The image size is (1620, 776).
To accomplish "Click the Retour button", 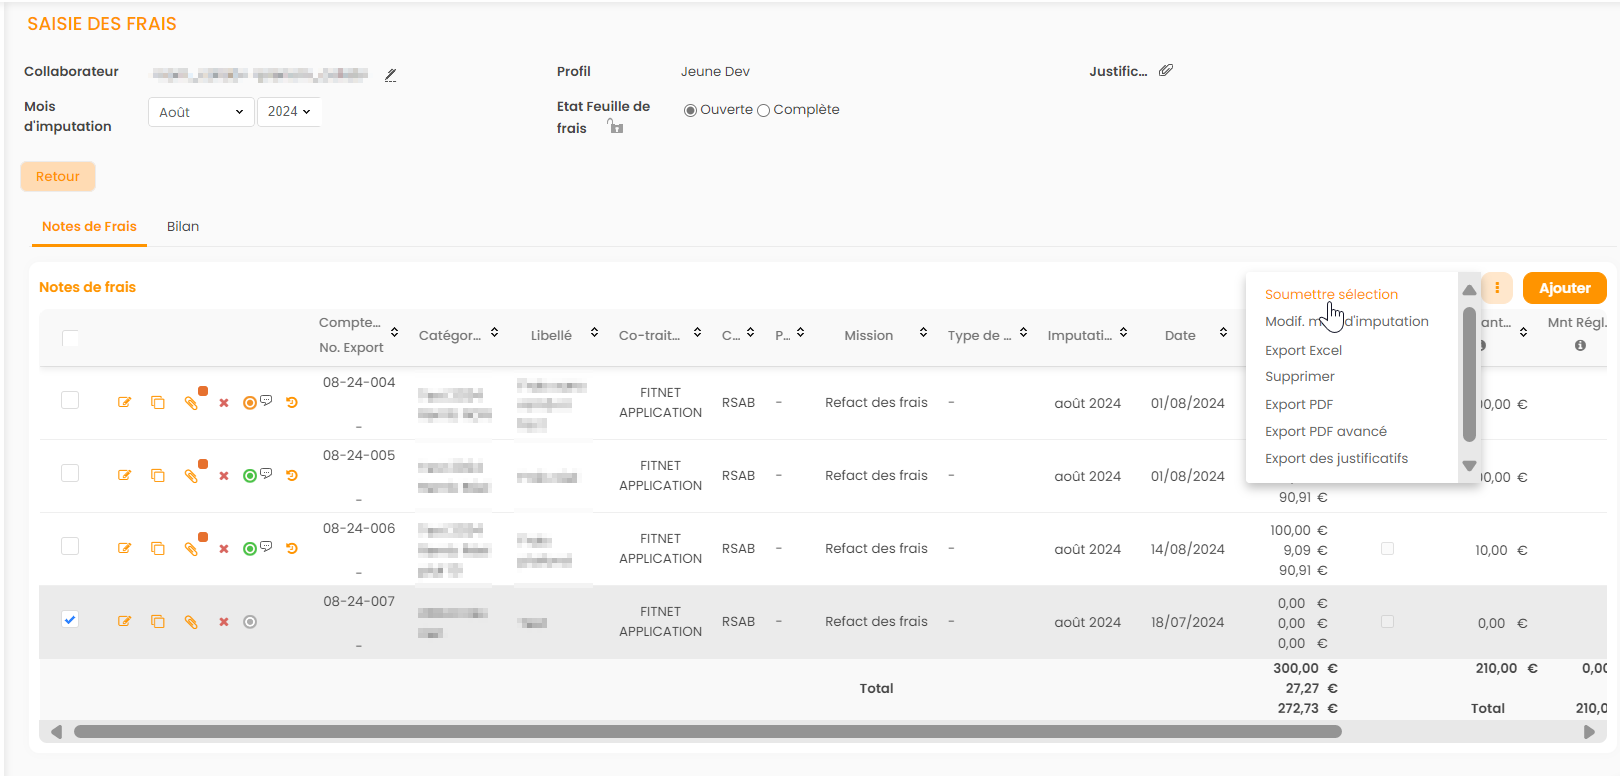I will [x=58, y=177].
